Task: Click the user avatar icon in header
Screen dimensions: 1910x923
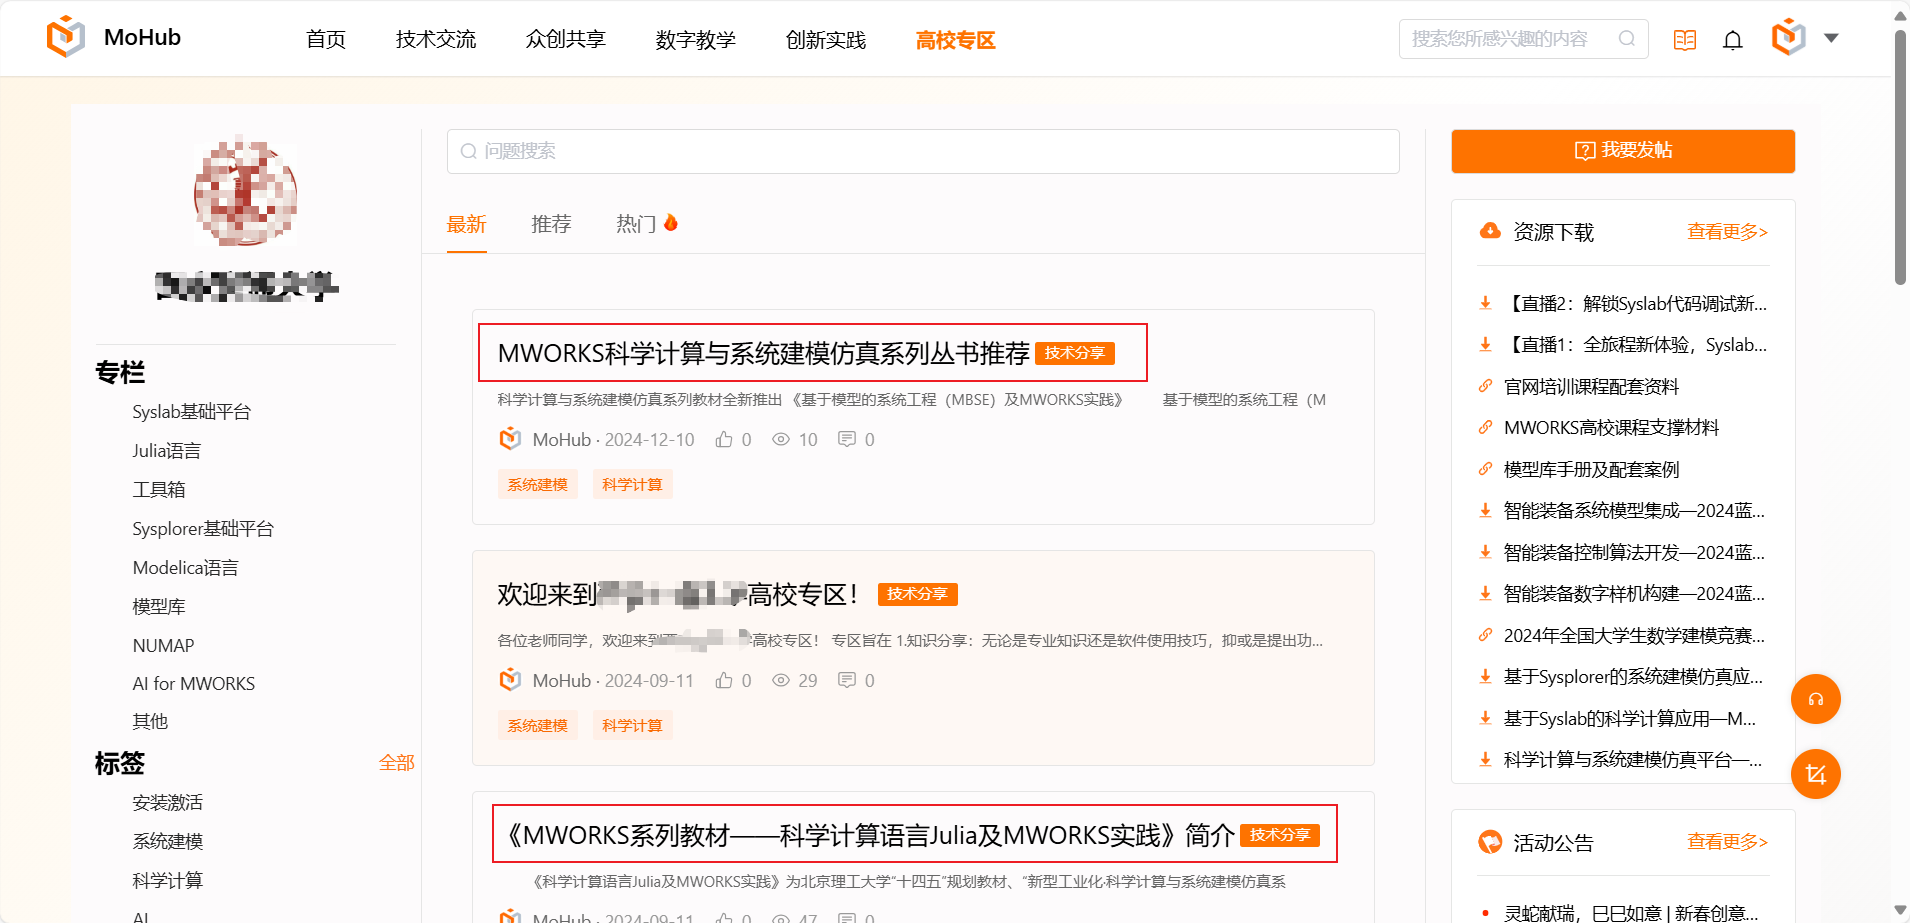Action: point(1789,38)
